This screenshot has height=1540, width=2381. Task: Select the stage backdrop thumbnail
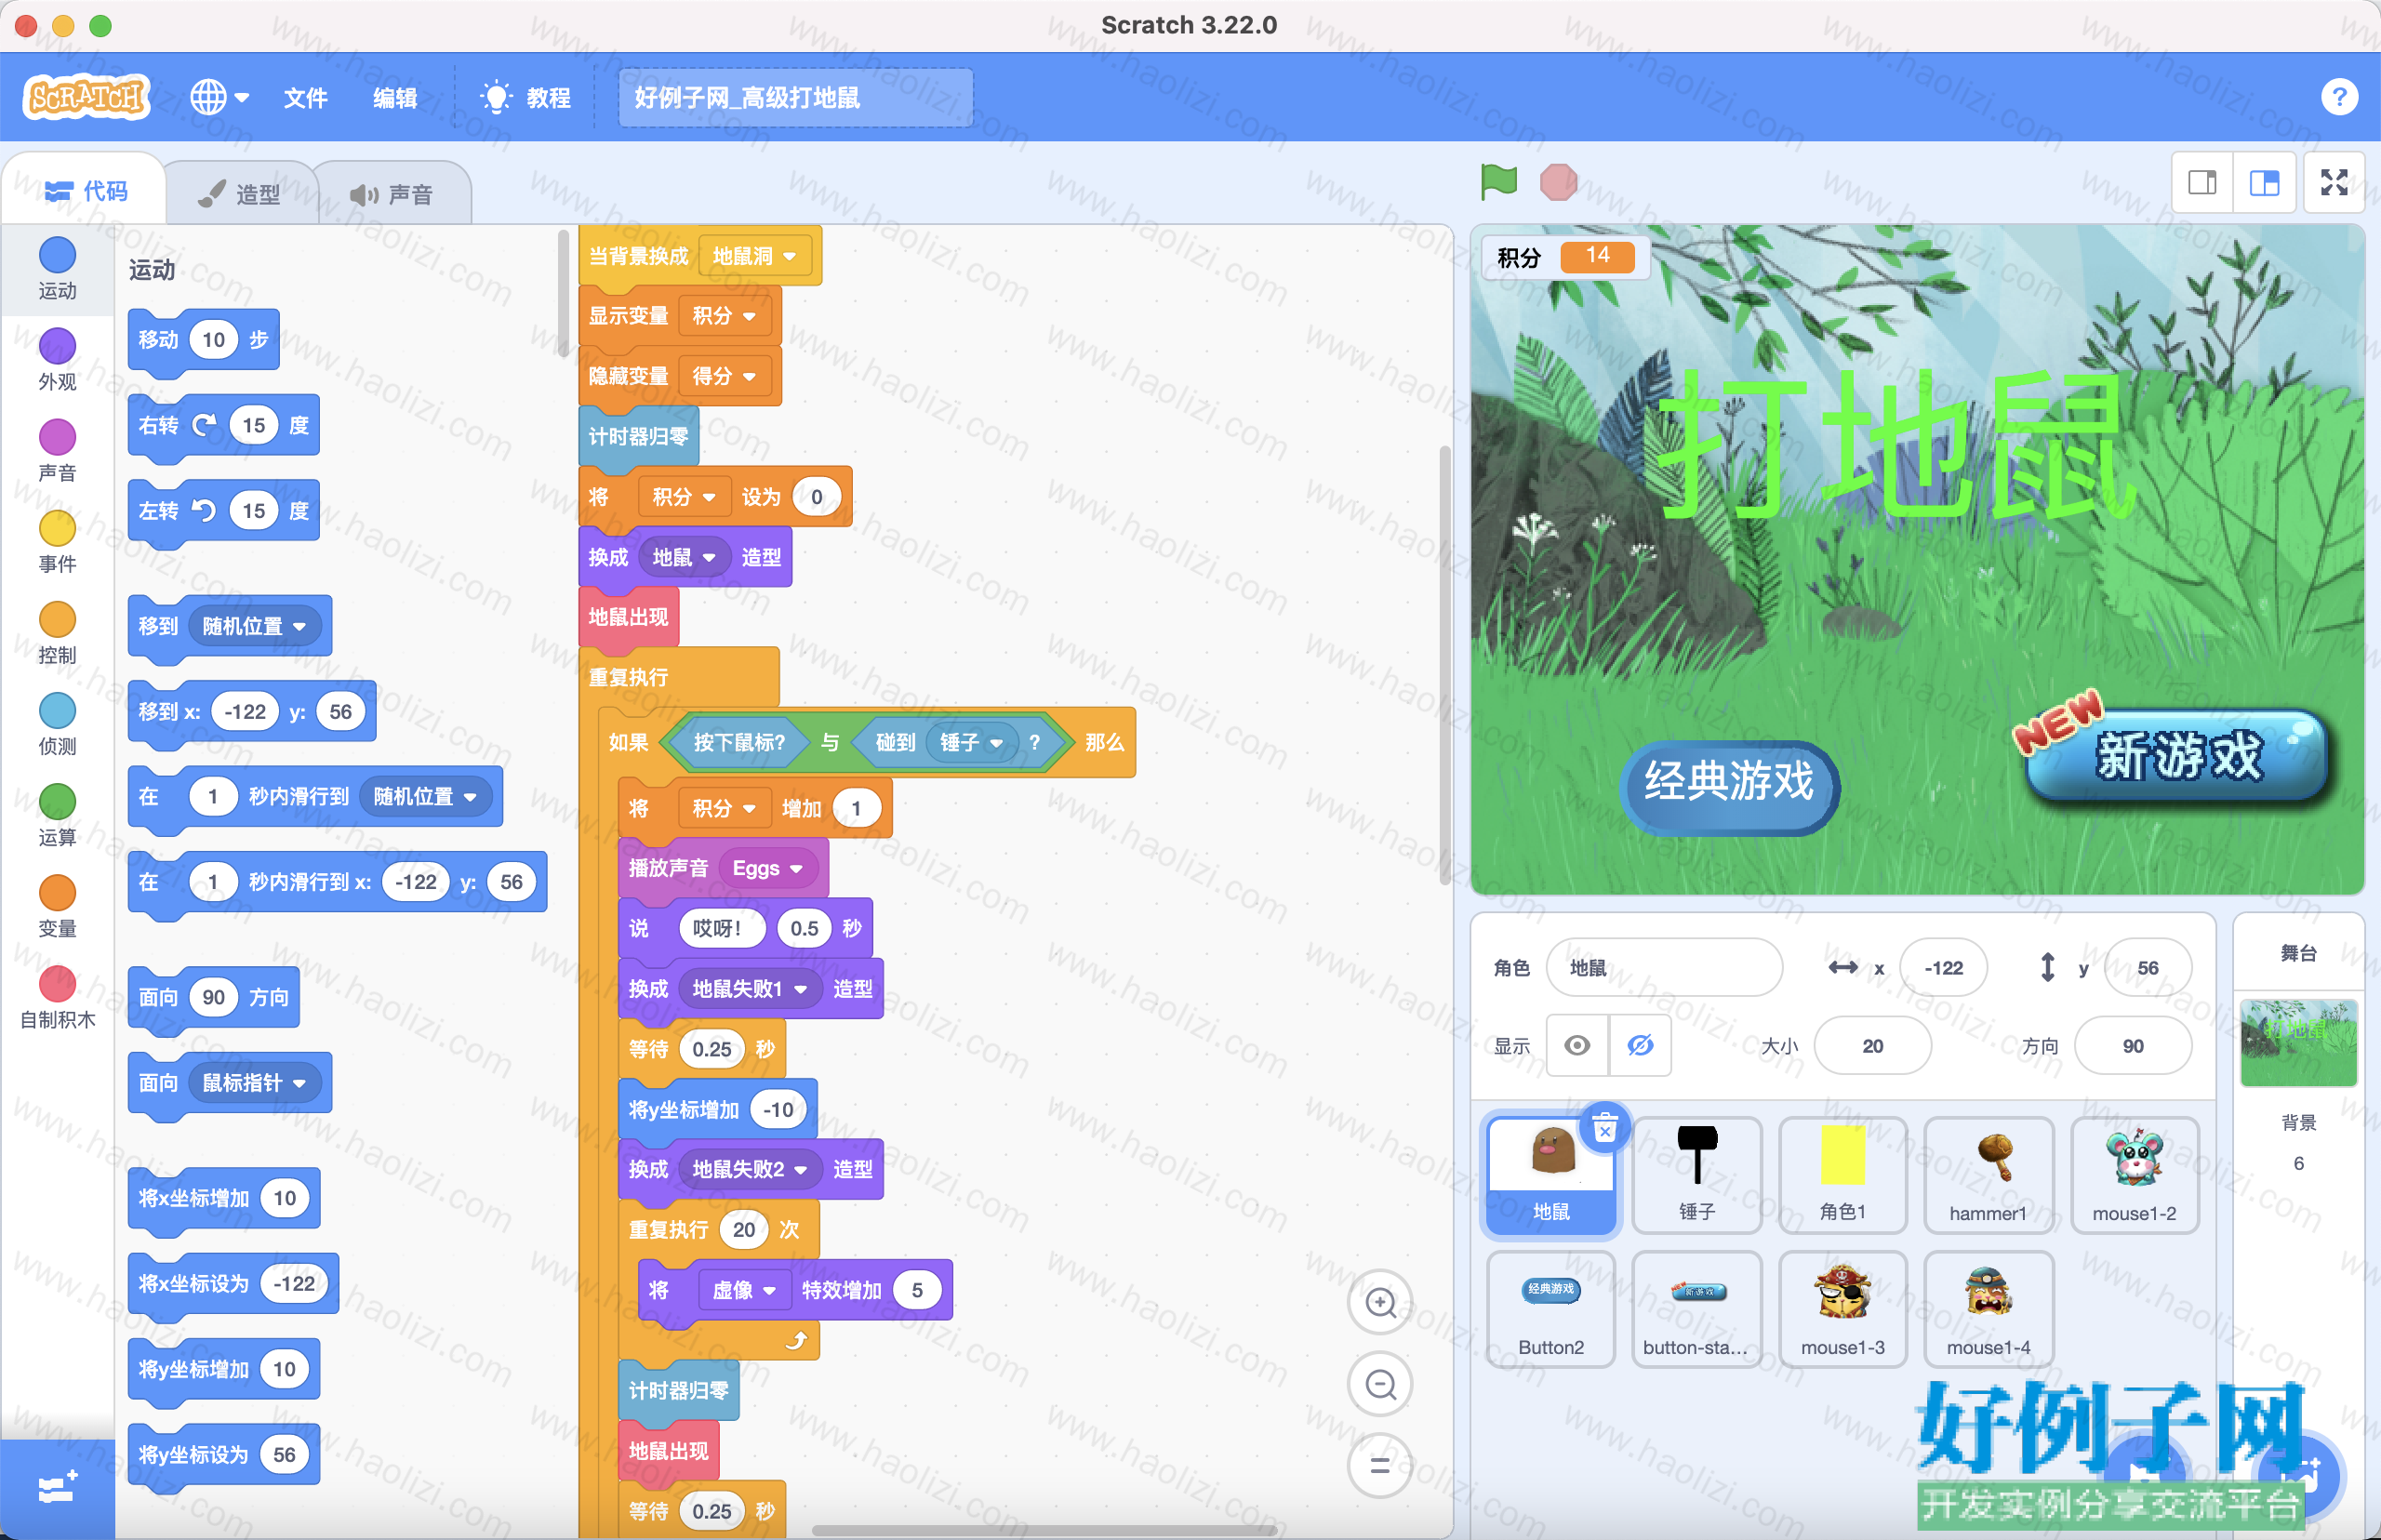(2298, 1042)
